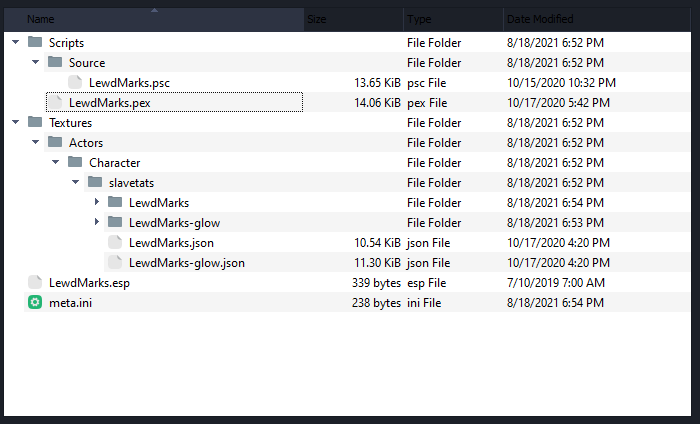
Task: Click the Scripts folder icon
Action: click(x=35, y=42)
